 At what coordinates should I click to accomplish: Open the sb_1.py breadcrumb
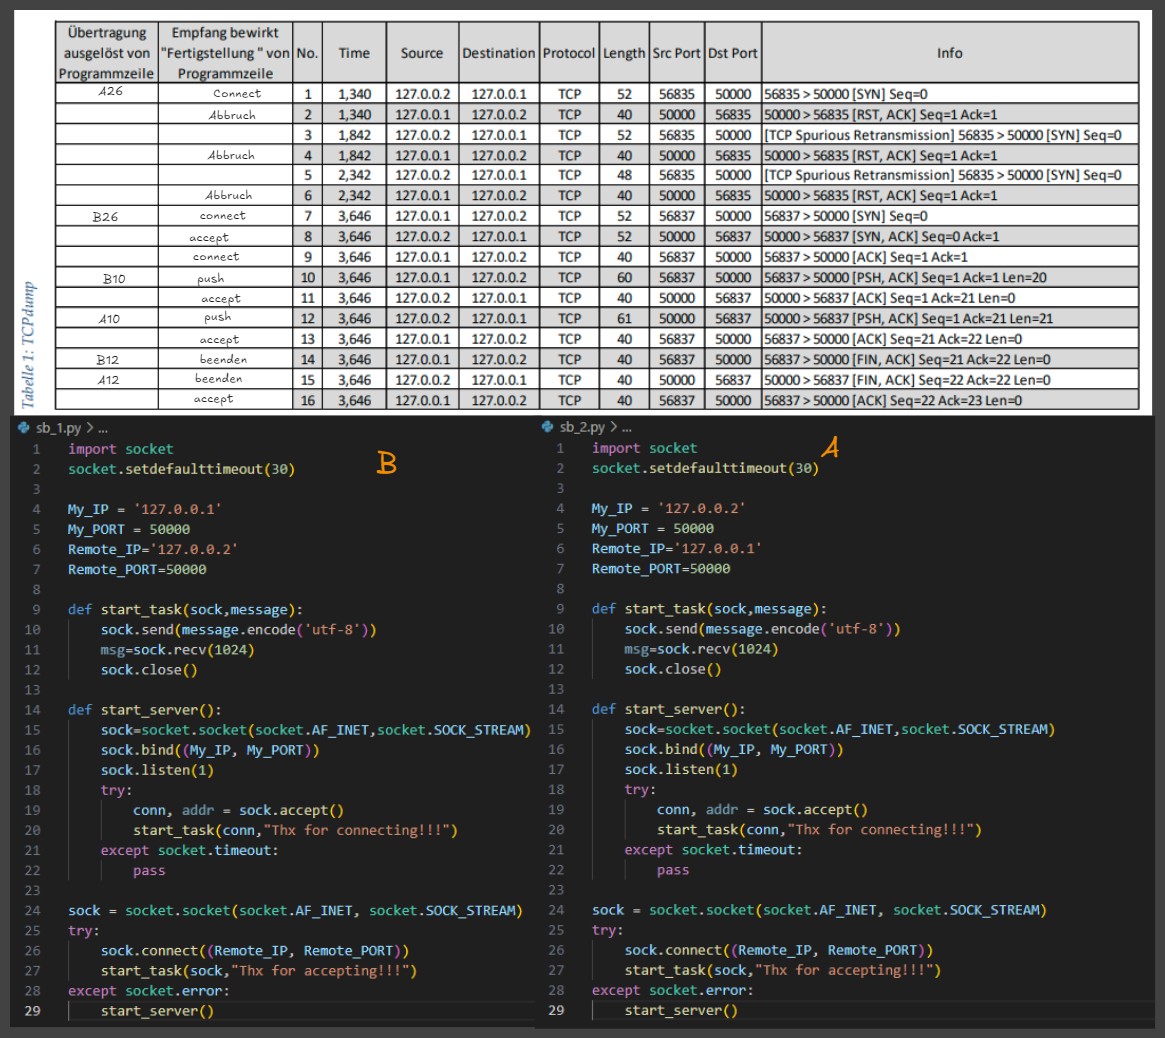pos(59,428)
